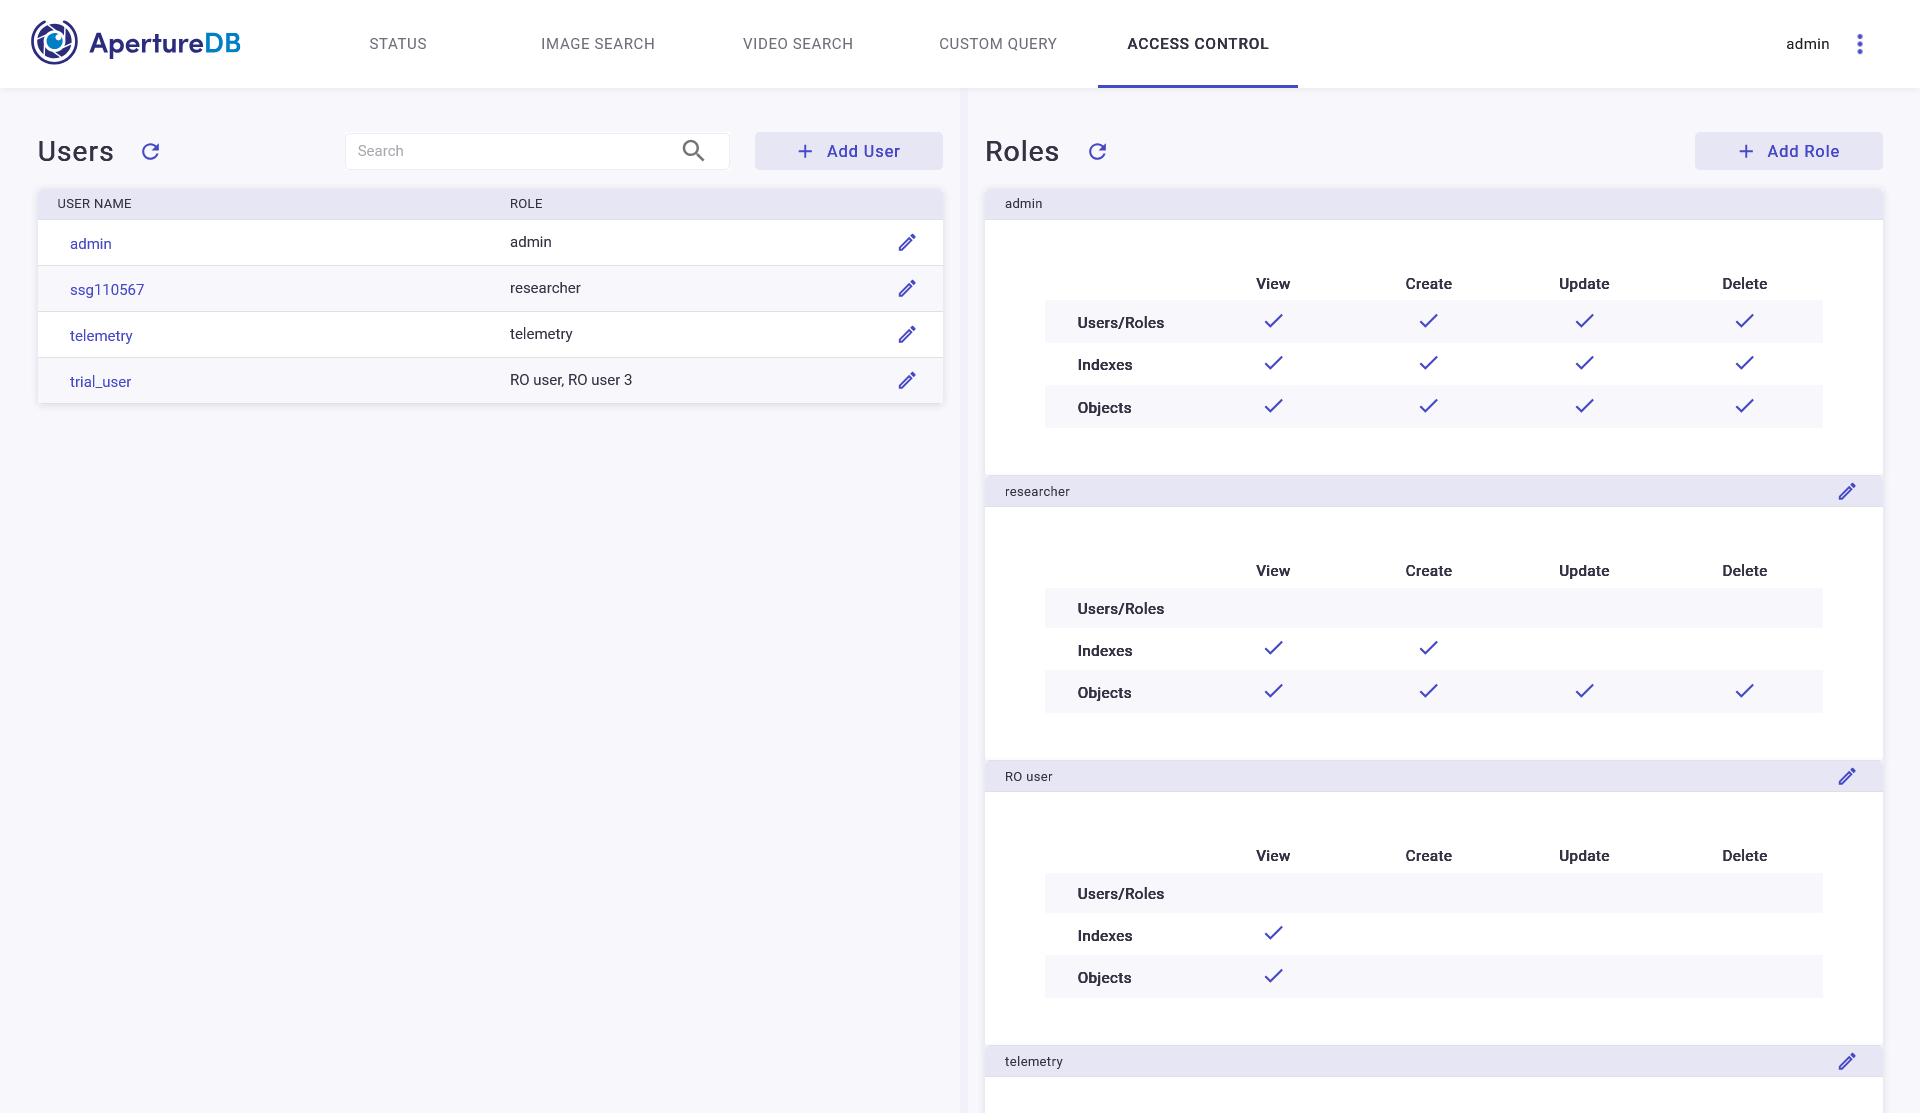Viewport: 1920px width, 1113px height.
Task: Click the USER NAME column header
Action: 94,204
